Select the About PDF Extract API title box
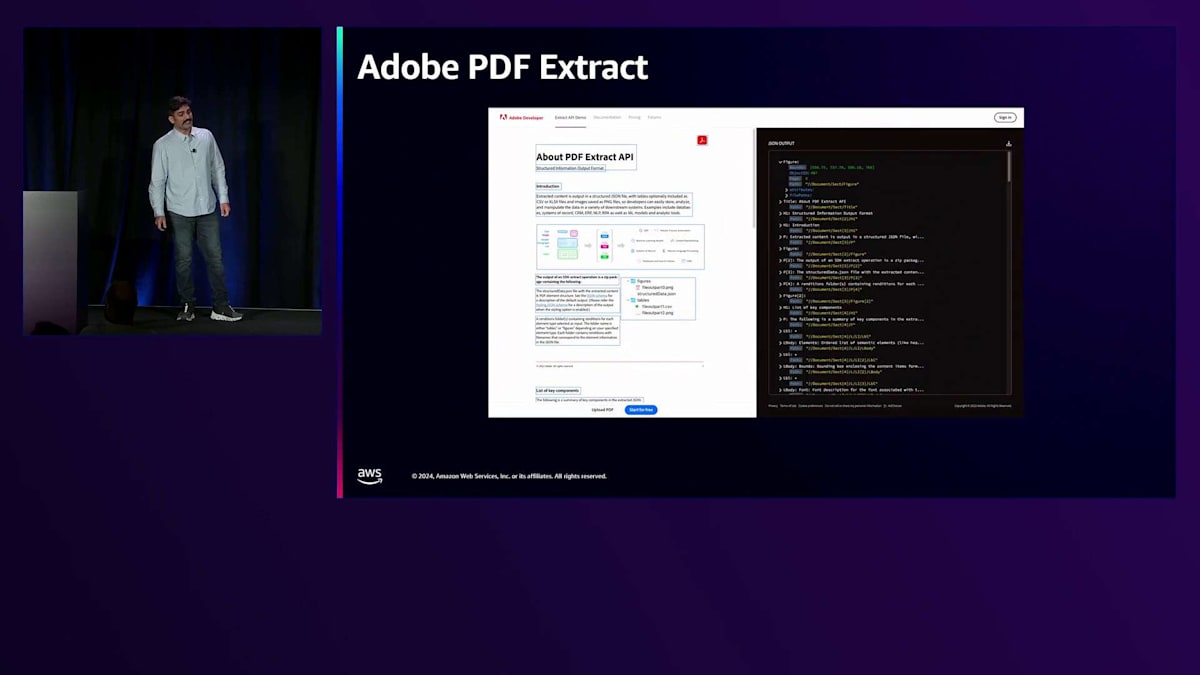Screen dimensions: 1200x675 [x=585, y=157]
